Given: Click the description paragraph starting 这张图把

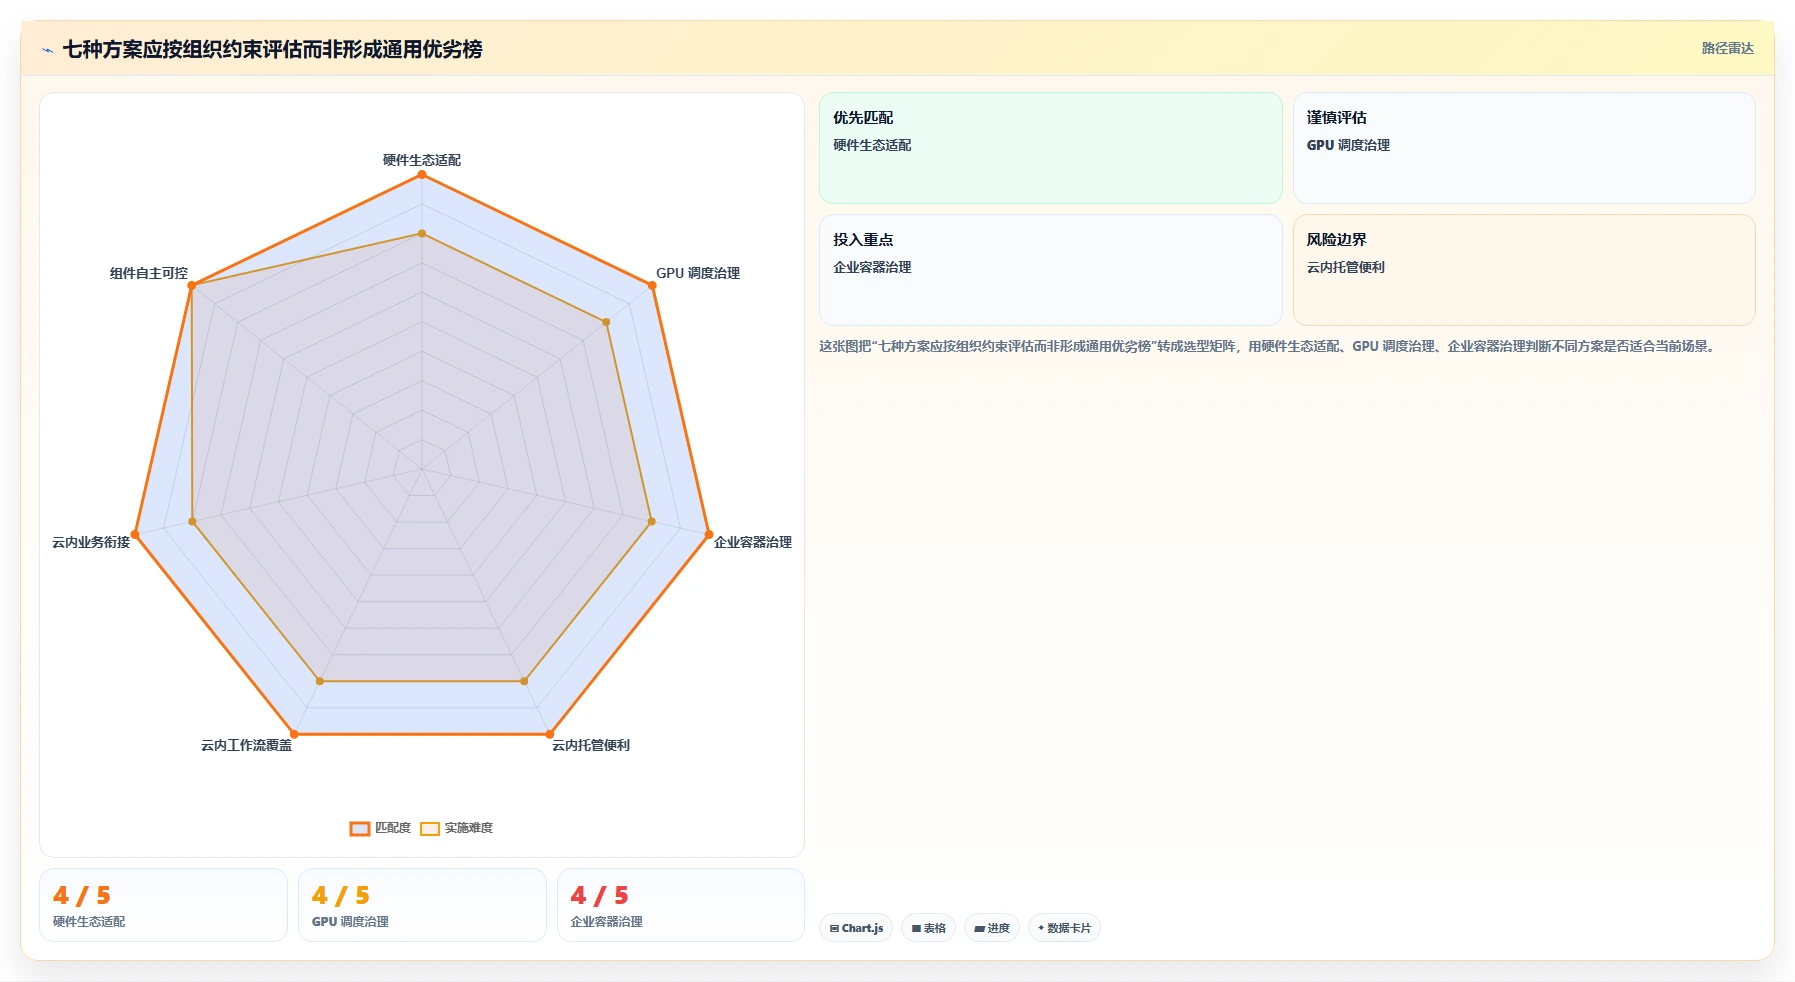Looking at the screenshot, I should click(1268, 346).
